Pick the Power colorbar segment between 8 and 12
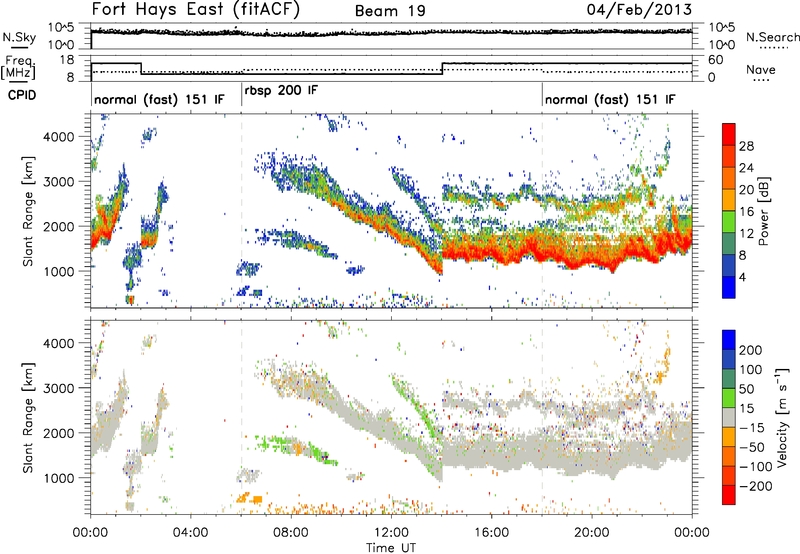 click(729, 243)
